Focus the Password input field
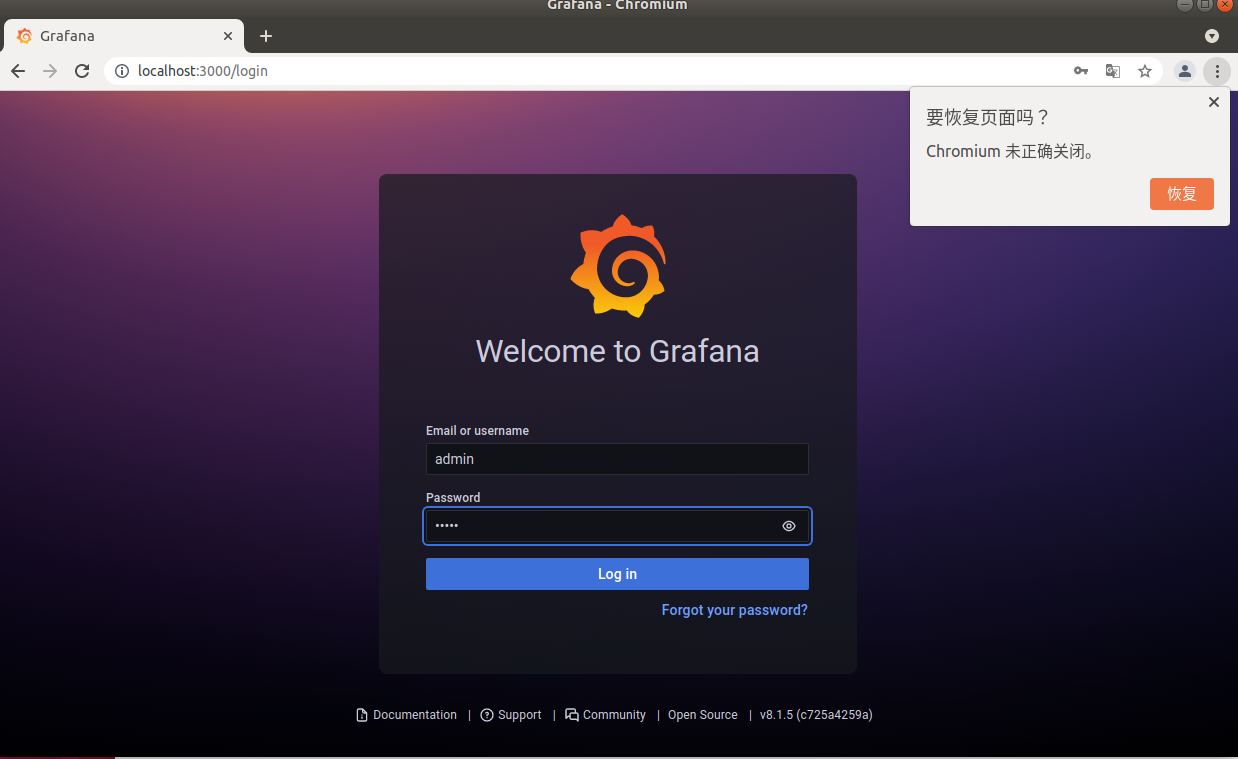 (617, 526)
